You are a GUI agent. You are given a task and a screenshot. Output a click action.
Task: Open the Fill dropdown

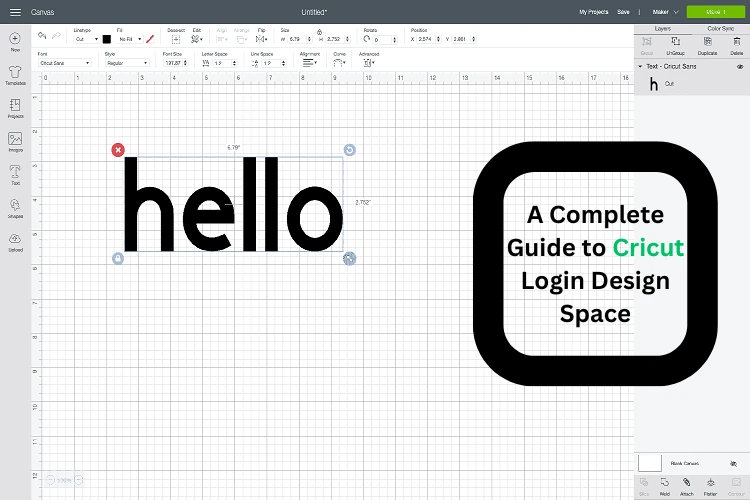coord(130,39)
